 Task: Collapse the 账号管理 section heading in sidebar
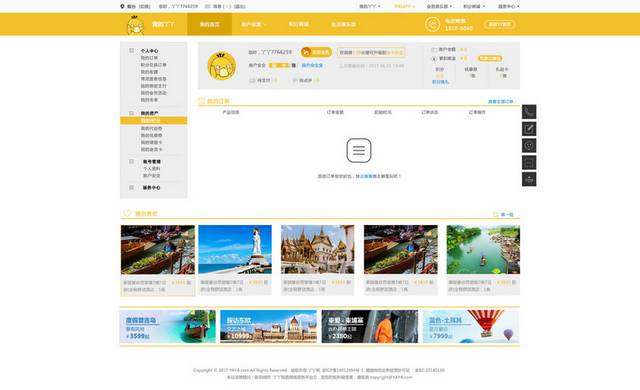click(152, 162)
